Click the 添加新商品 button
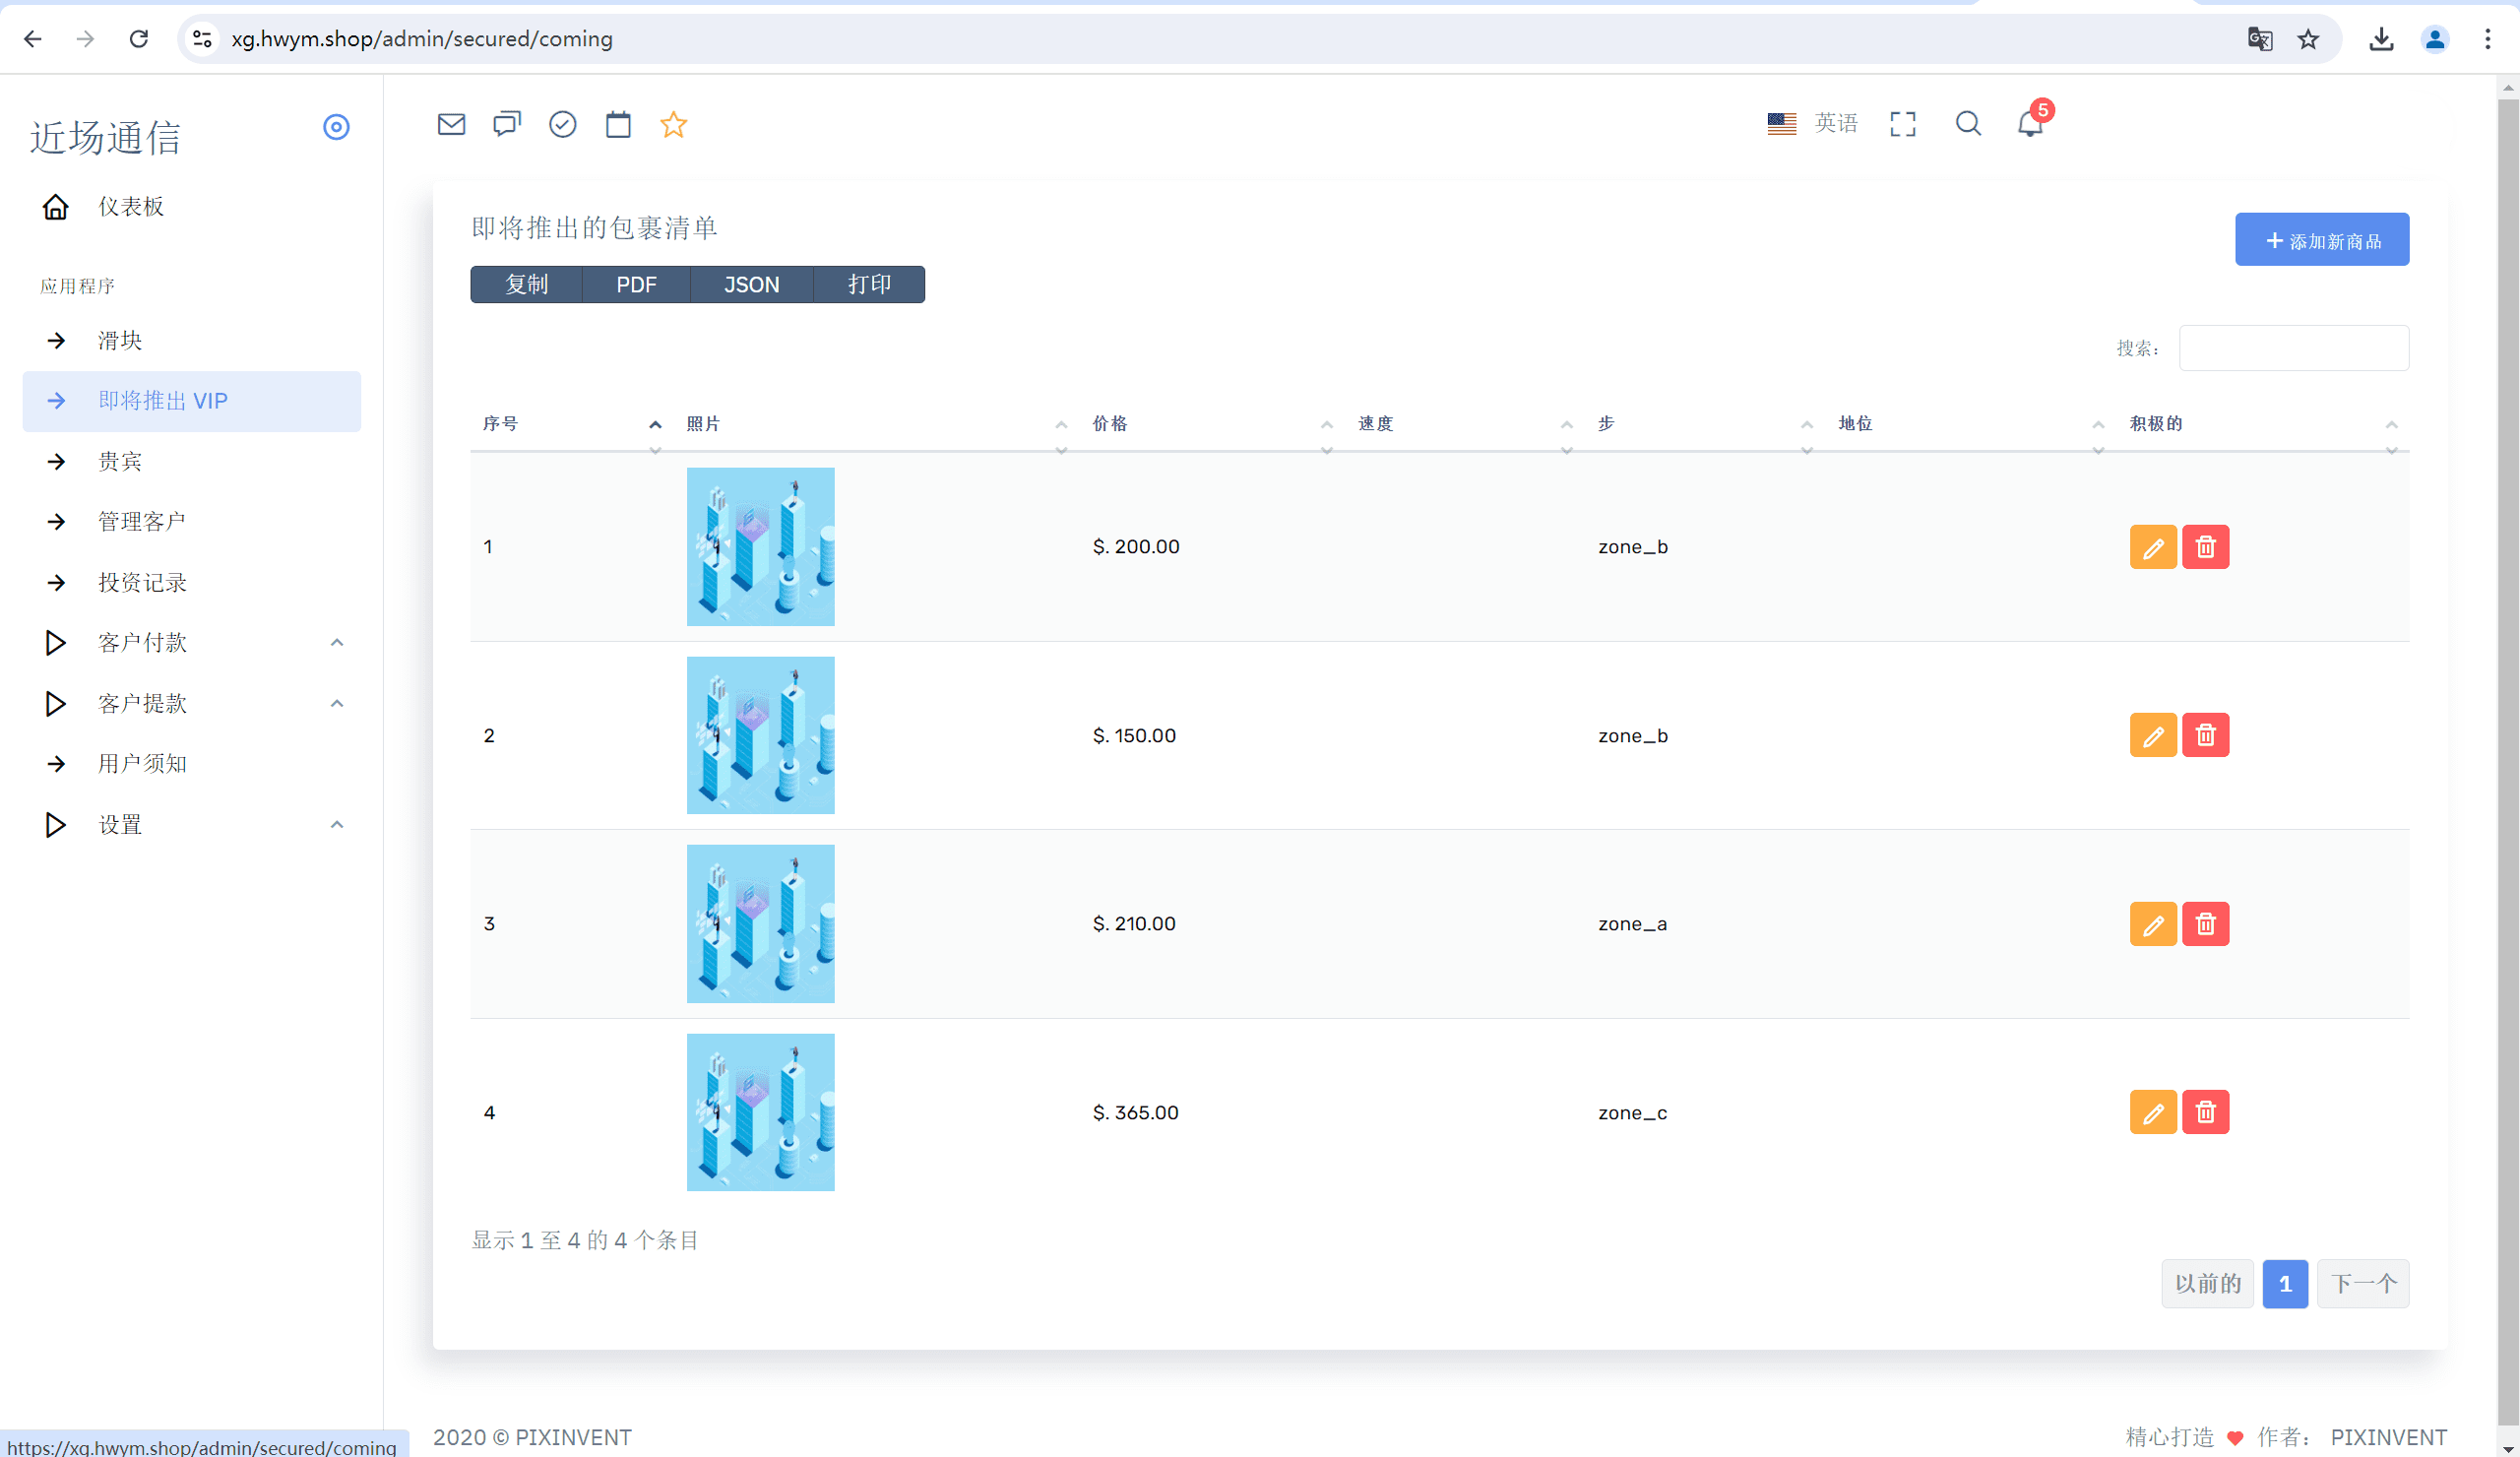 pyautogui.click(x=2321, y=240)
